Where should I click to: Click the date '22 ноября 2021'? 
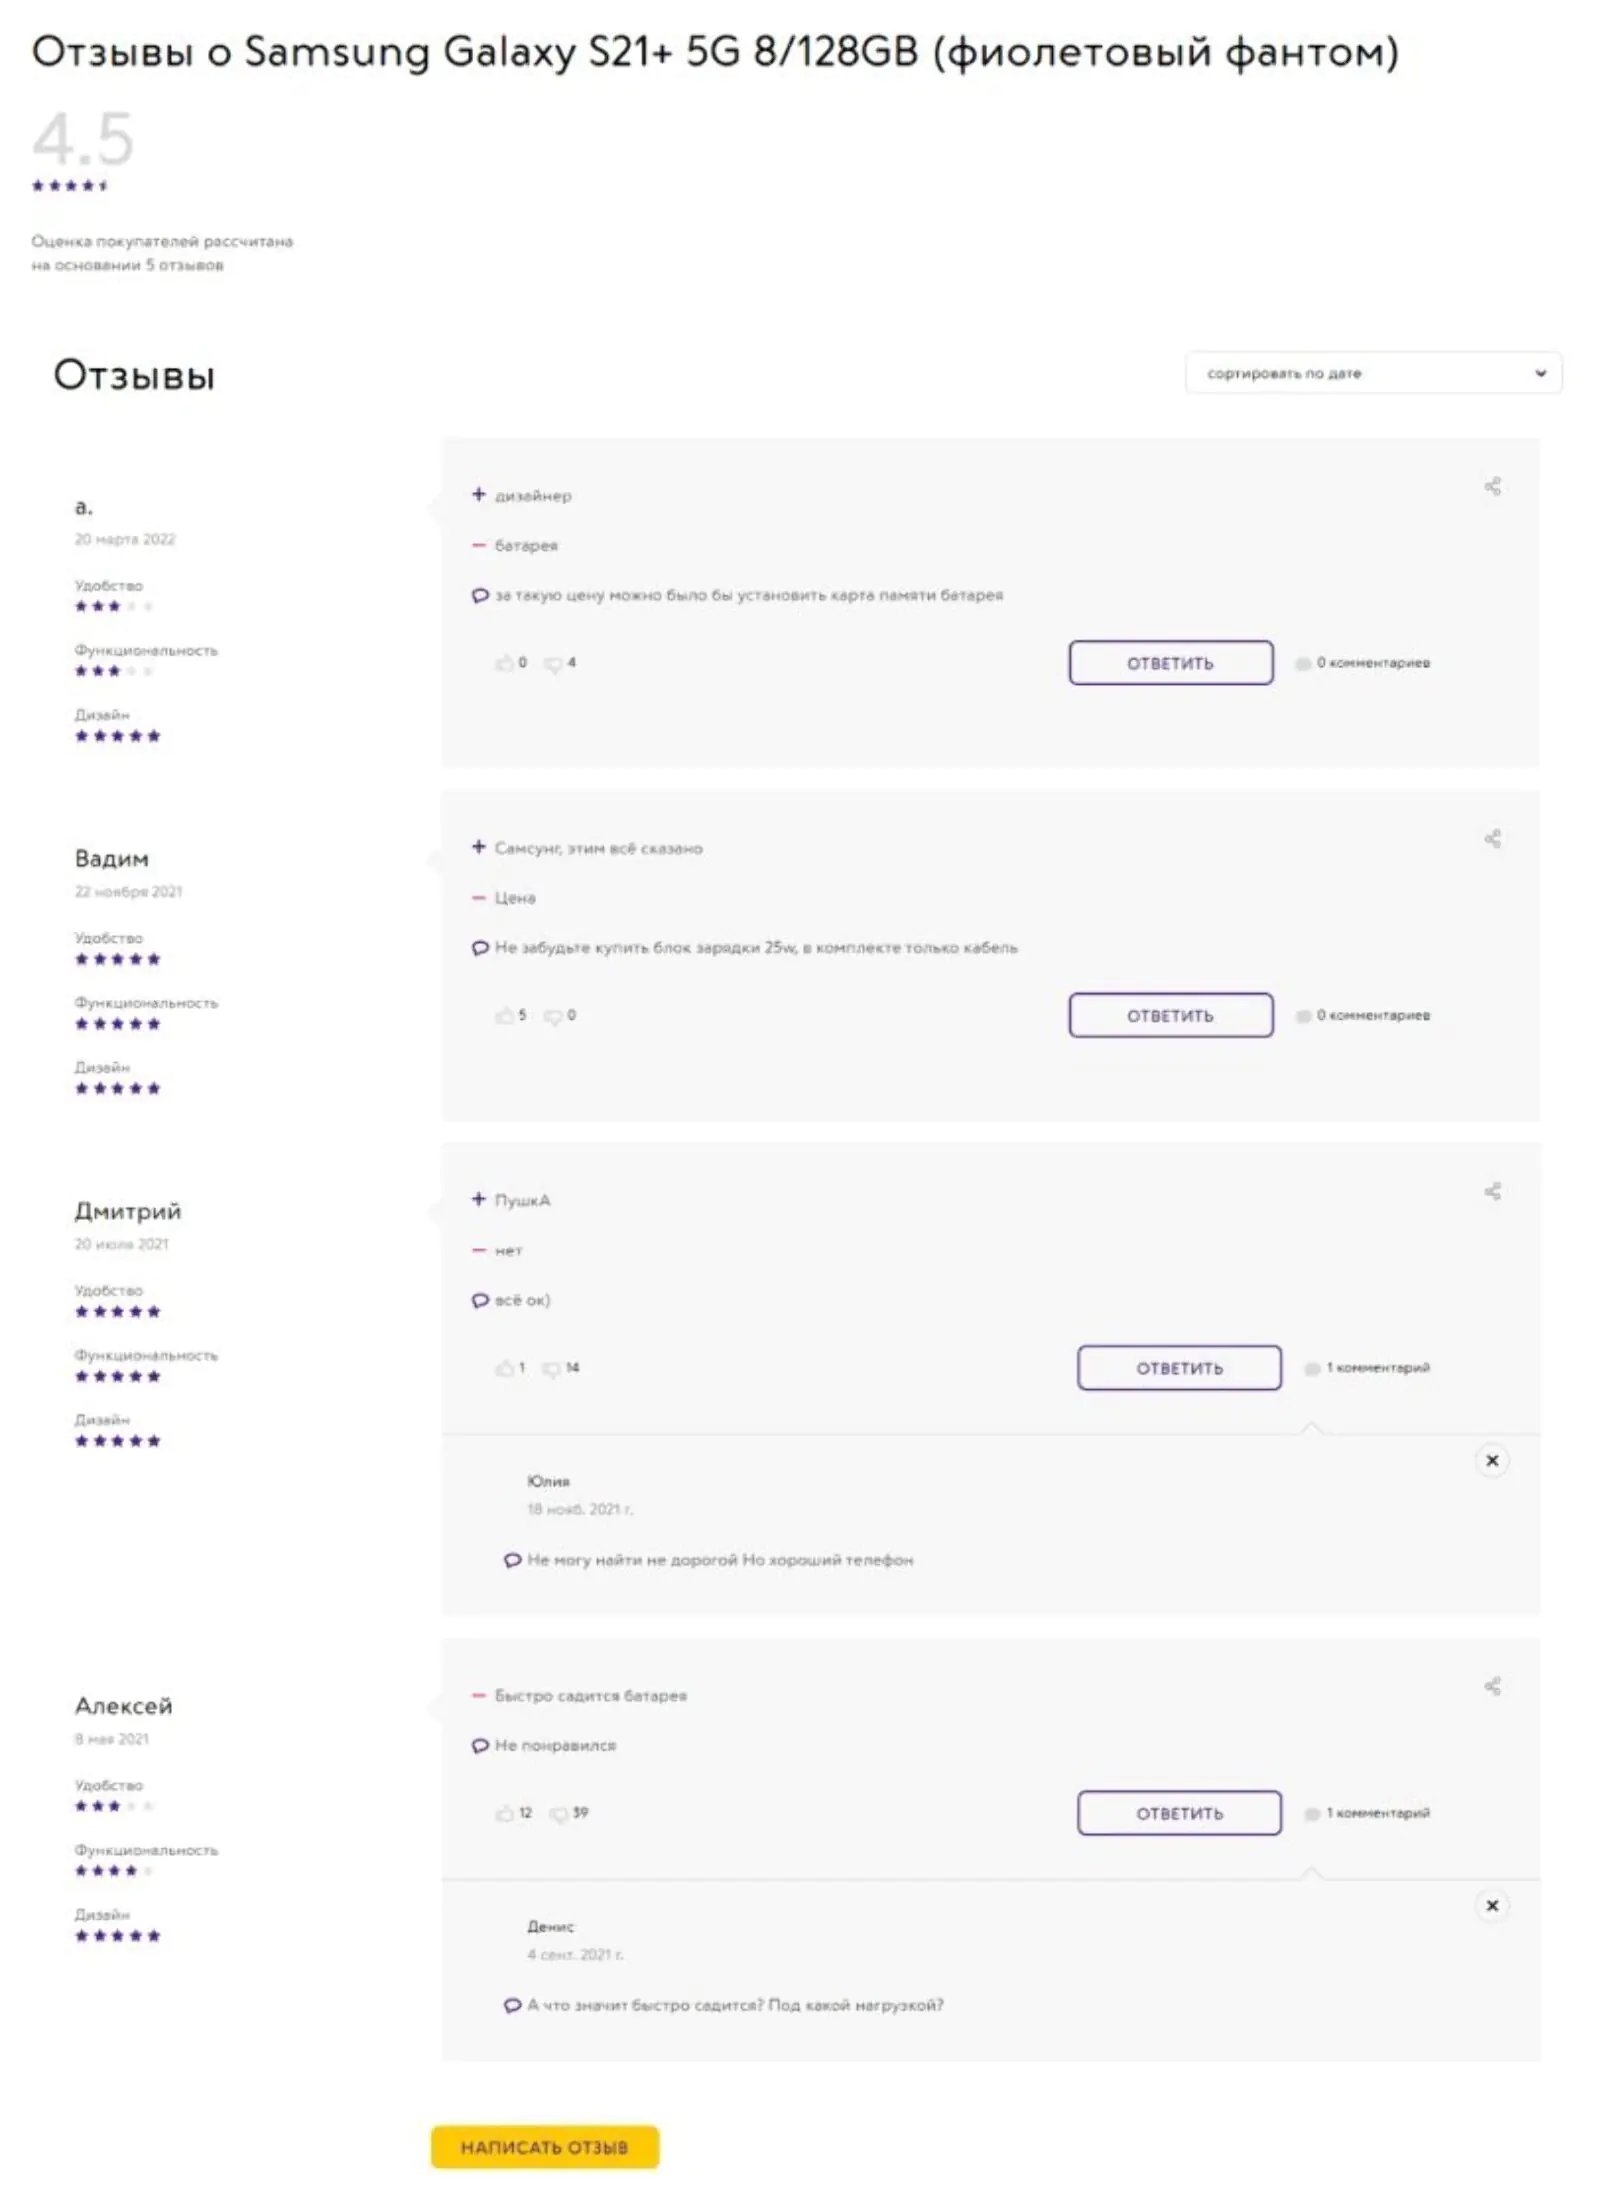click(x=129, y=891)
